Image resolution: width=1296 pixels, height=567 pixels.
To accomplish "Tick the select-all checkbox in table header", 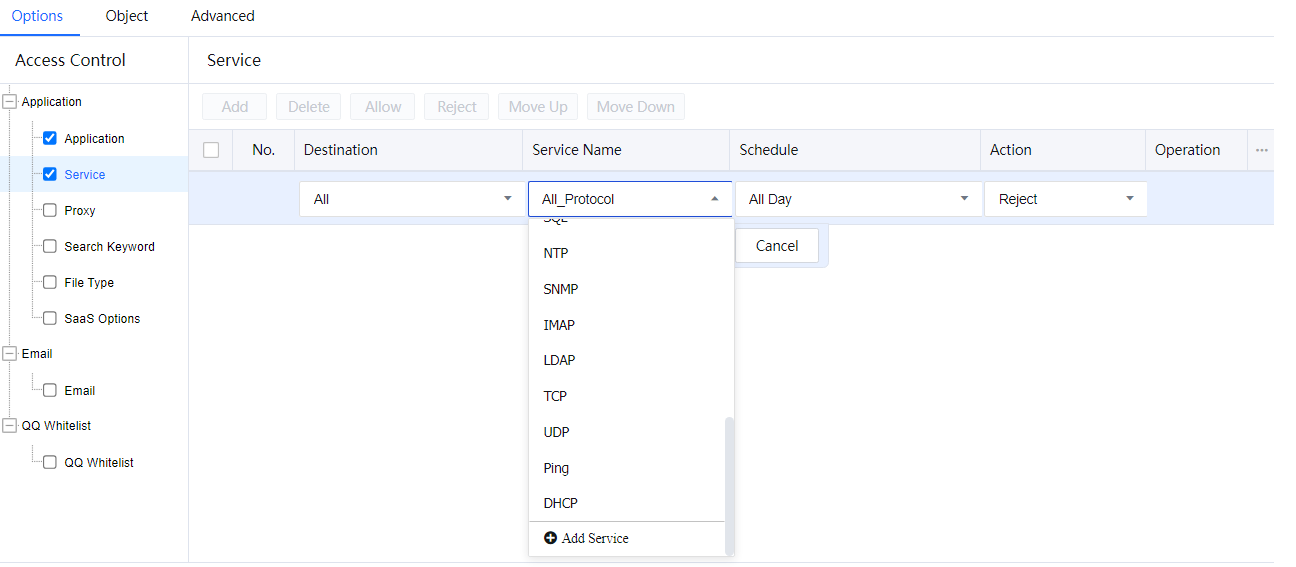I will (211, 150).
